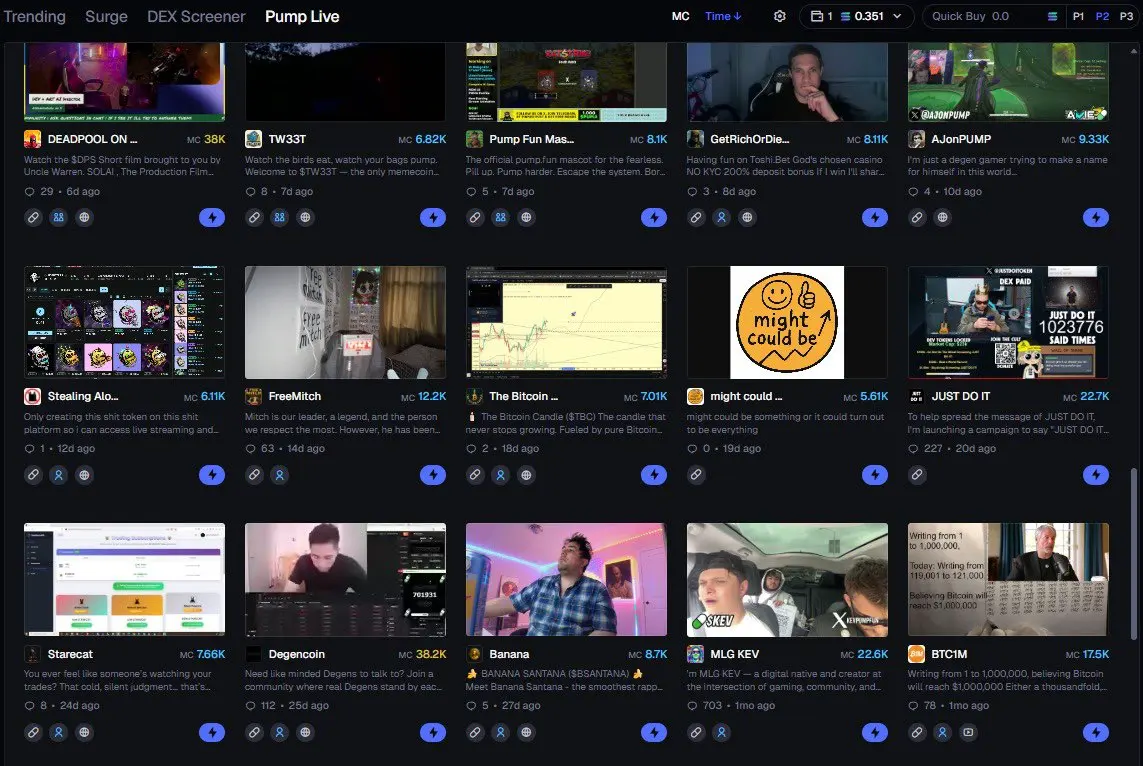Open profile icon on Starecat card

59,732
